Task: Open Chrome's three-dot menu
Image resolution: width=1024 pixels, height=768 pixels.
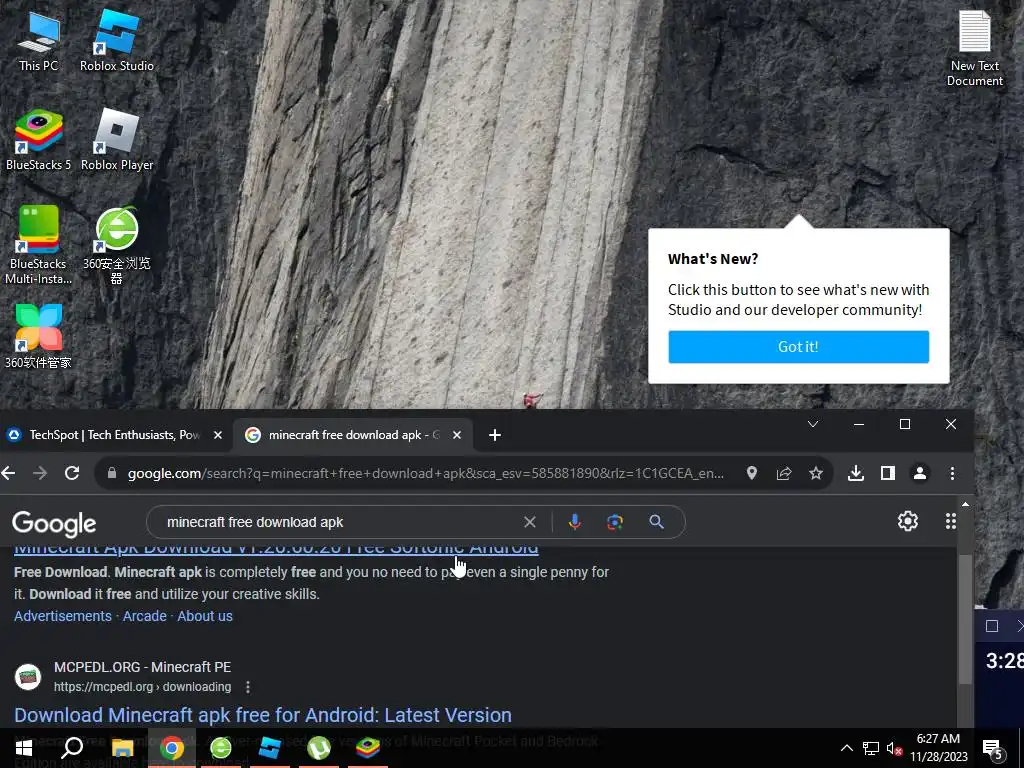Action: tap(952, 473)
